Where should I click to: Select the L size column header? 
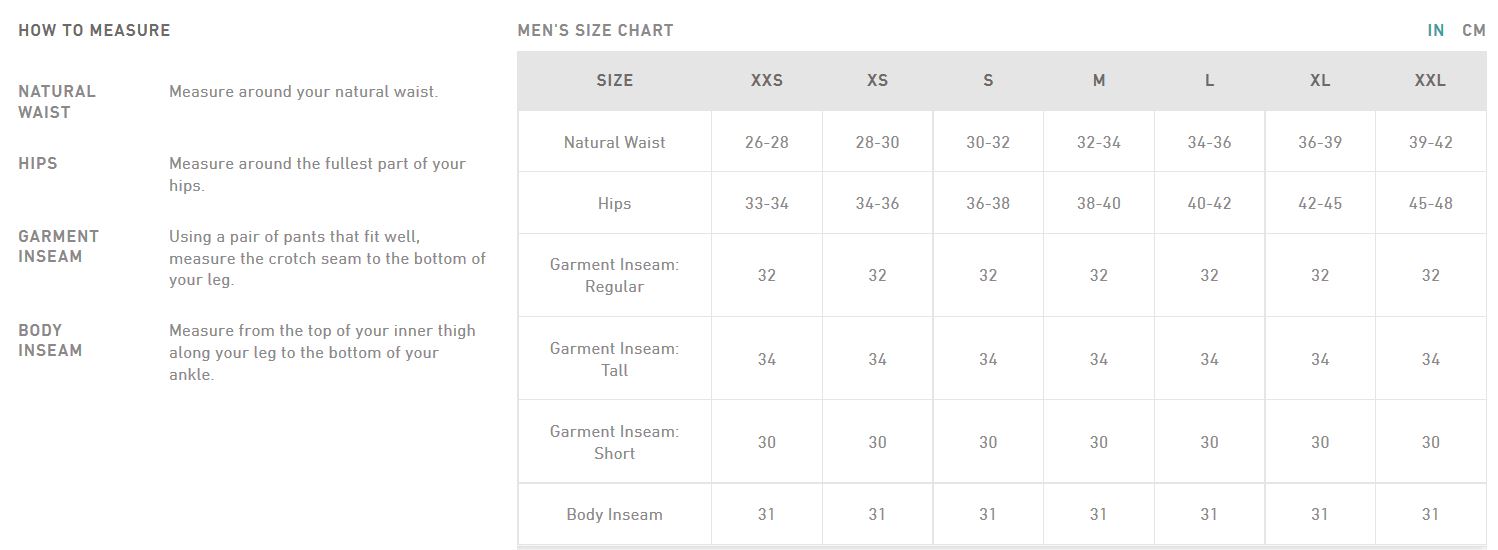click(1209, 81)
